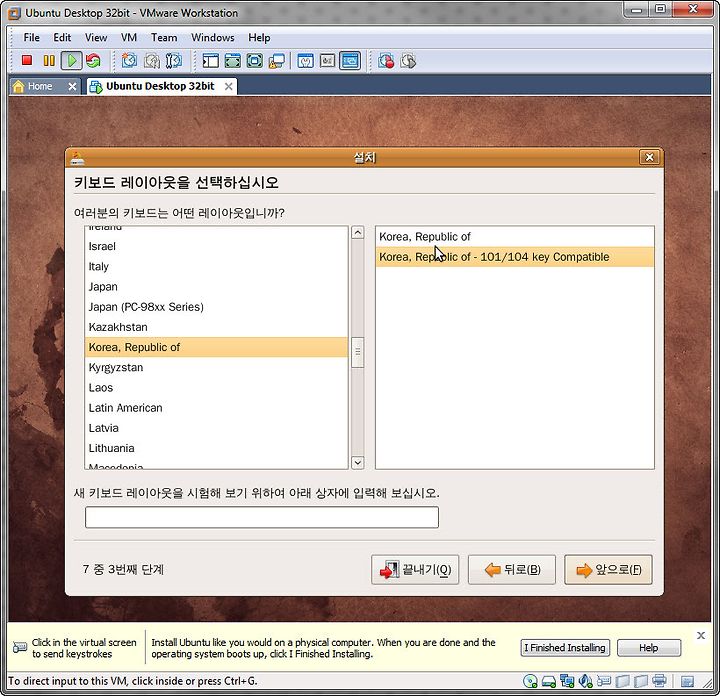
Task: Click the Reset virtual machine icon
Action: click(93, 61)
